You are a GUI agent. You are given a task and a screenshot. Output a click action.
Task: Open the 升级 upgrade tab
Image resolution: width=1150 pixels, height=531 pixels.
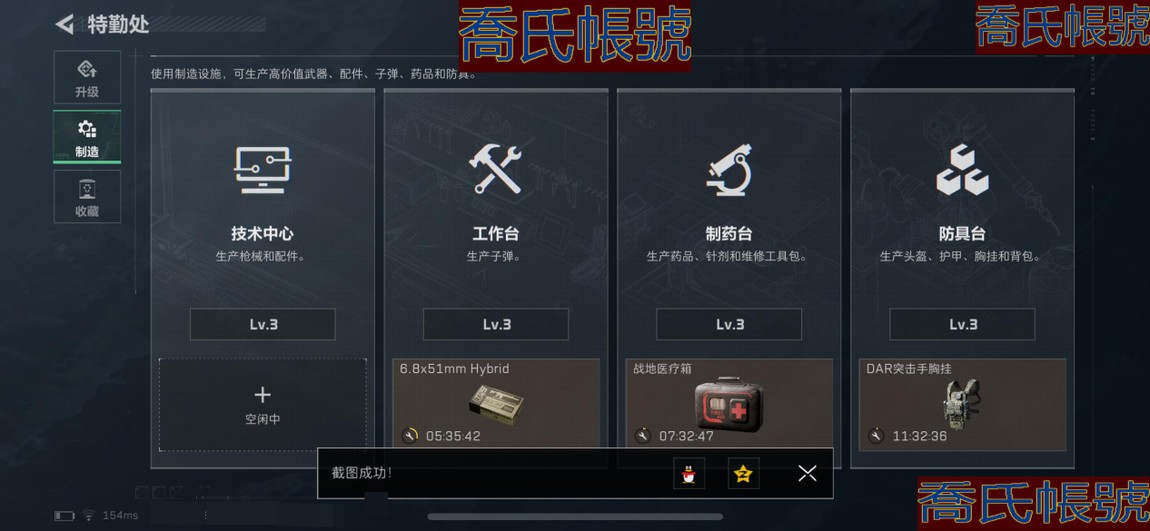87,78
